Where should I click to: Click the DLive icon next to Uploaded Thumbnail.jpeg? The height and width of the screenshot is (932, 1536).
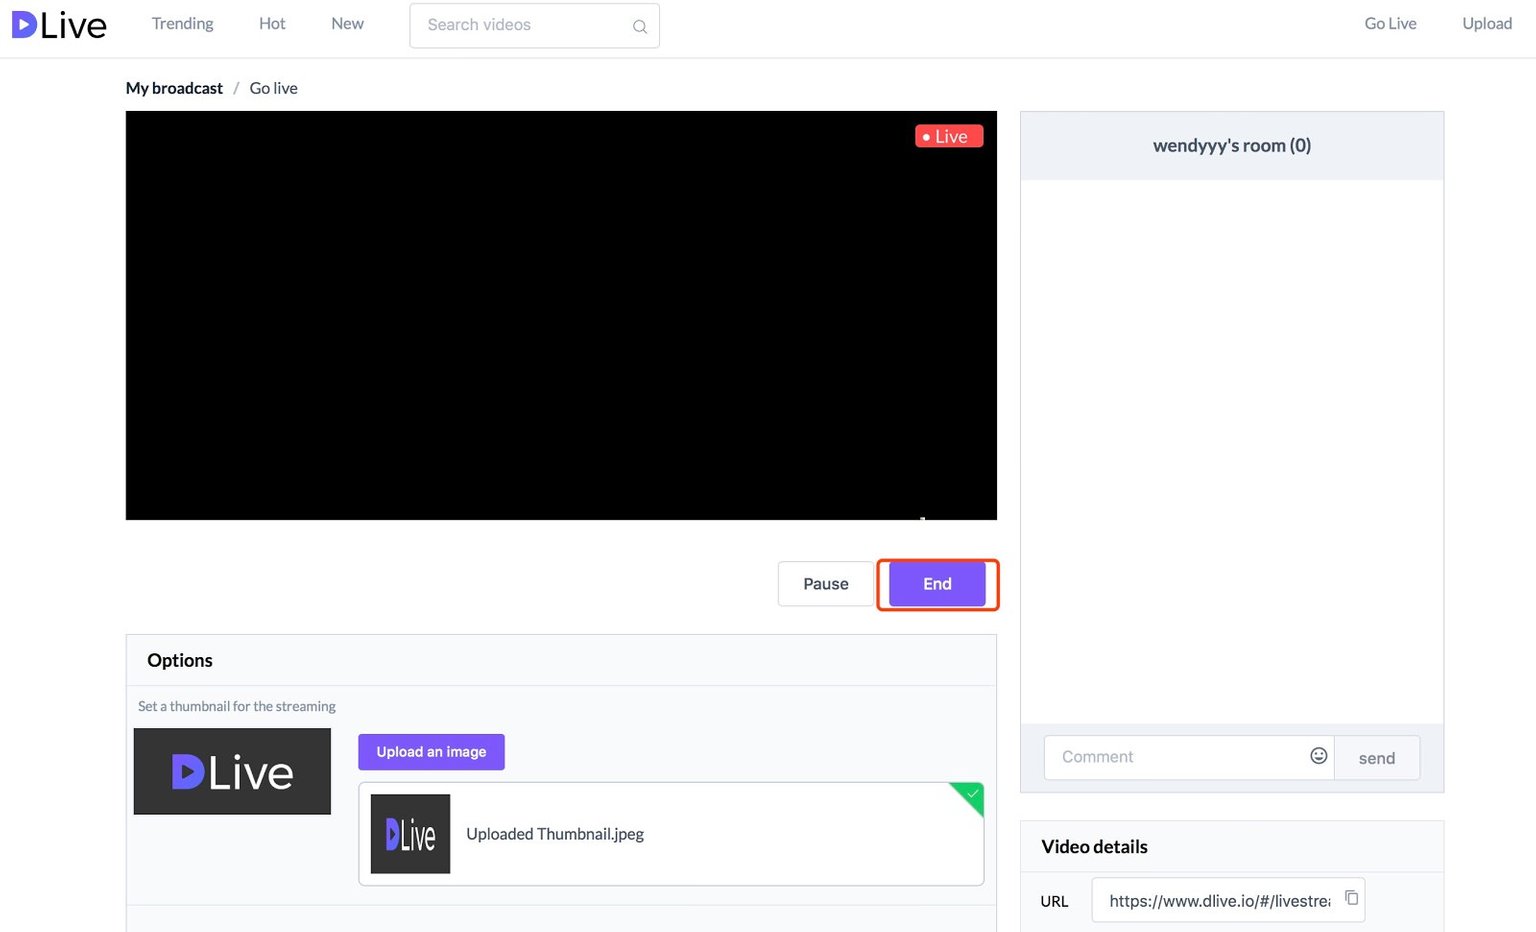pos(410,834)
